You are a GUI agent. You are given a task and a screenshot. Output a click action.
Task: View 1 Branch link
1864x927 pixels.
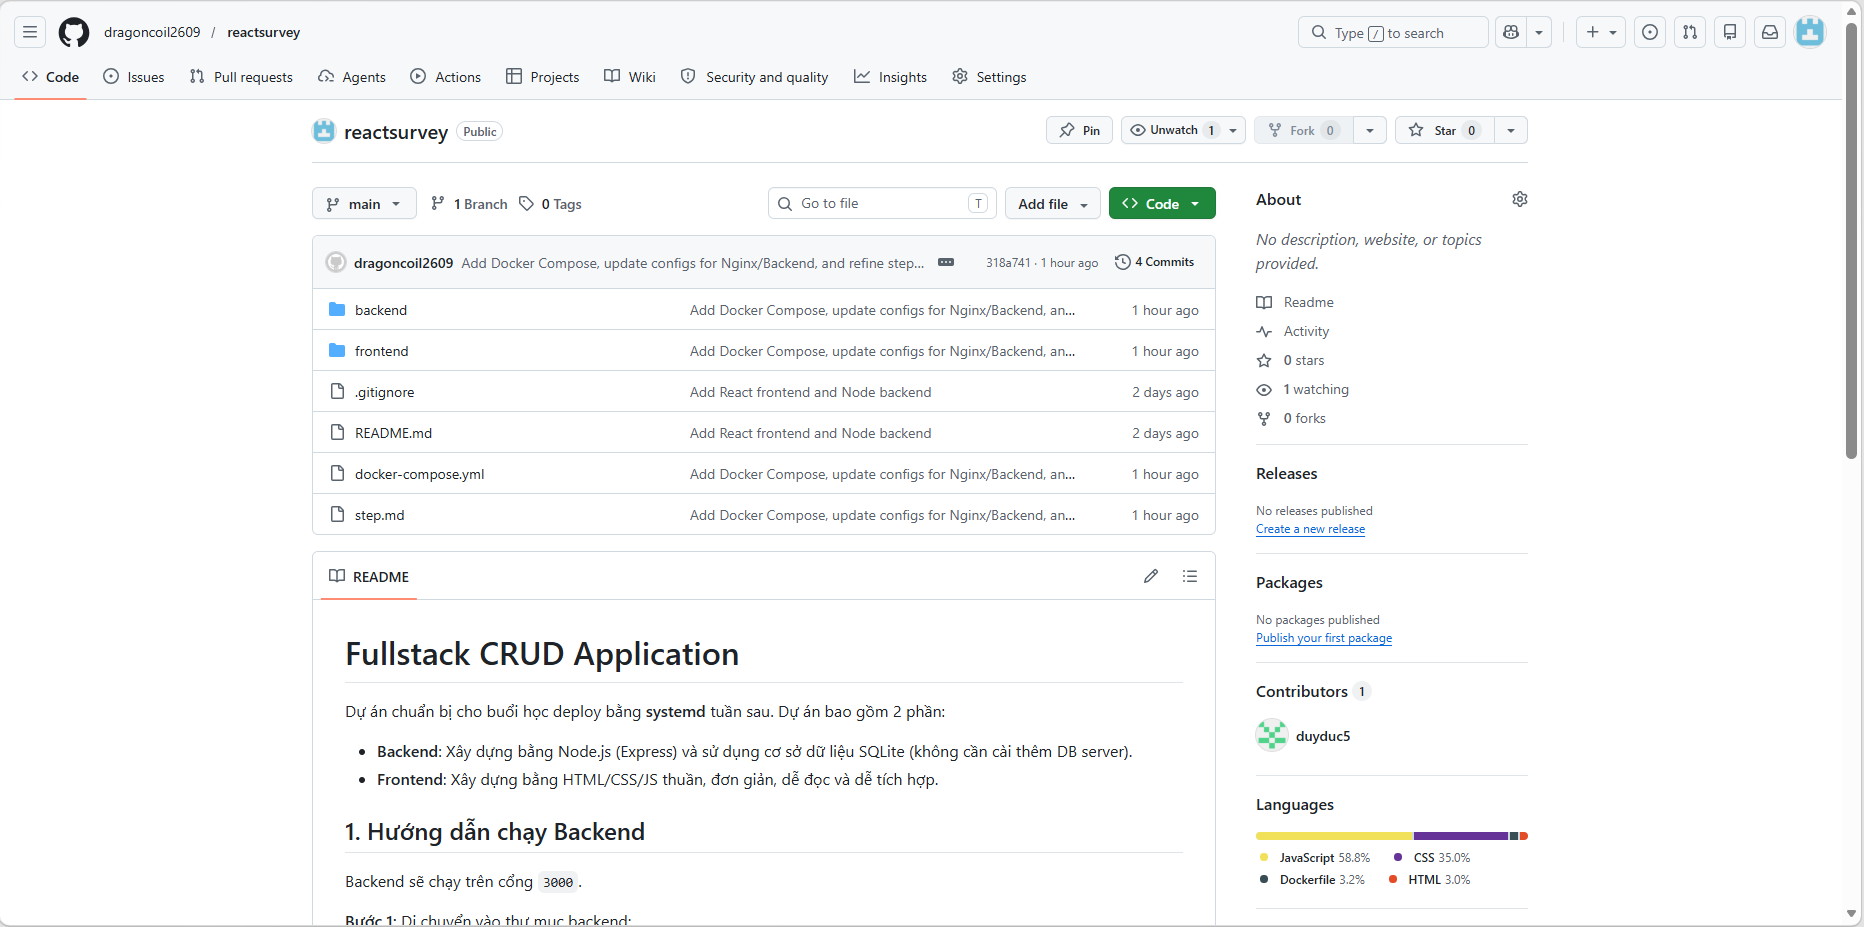(x=469, y=203)
